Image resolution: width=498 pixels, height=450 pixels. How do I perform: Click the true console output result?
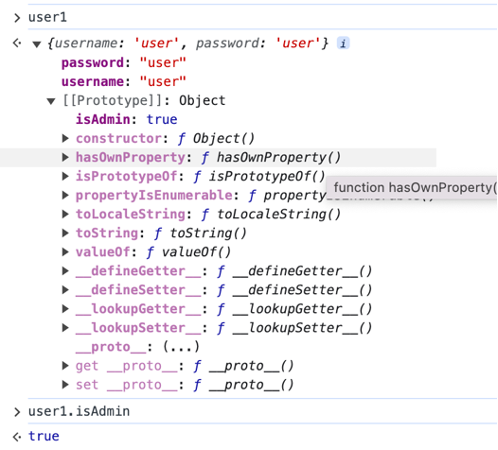click(x=44, y=436)
